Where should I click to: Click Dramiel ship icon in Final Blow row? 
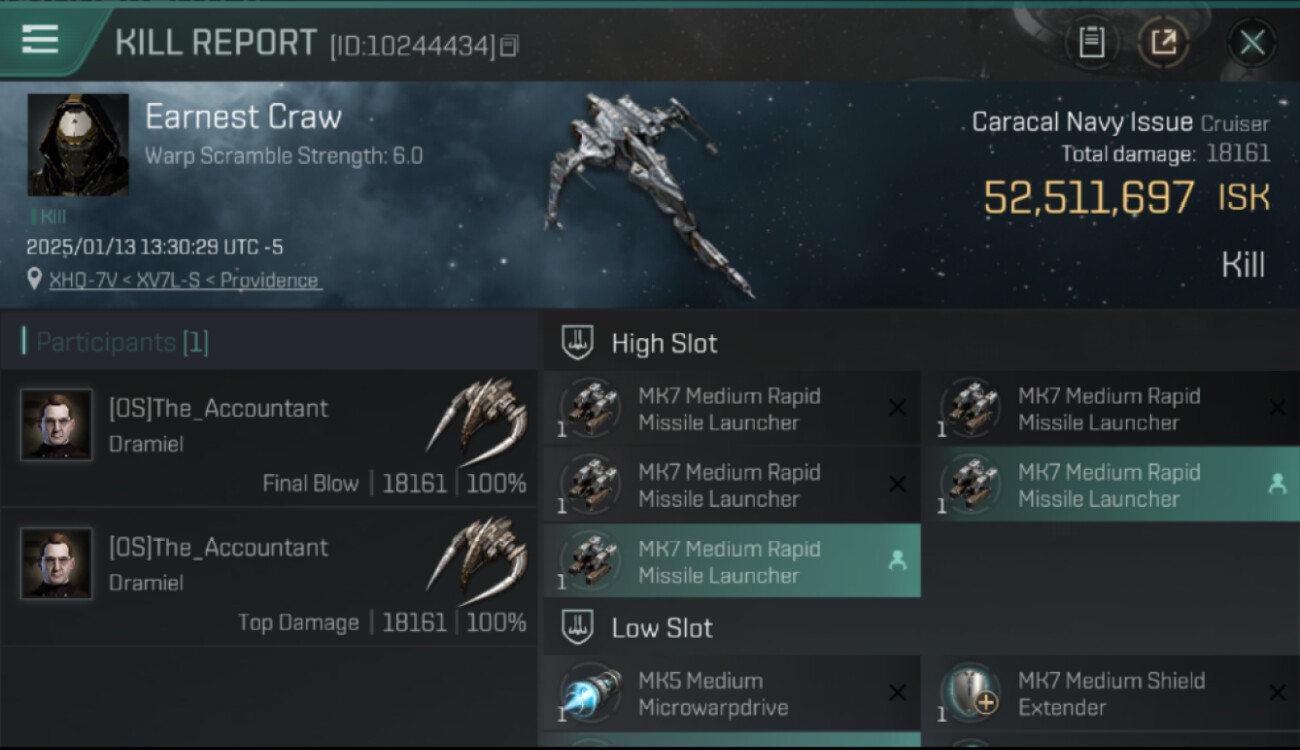pyautogui.click(x=478, y=420)
